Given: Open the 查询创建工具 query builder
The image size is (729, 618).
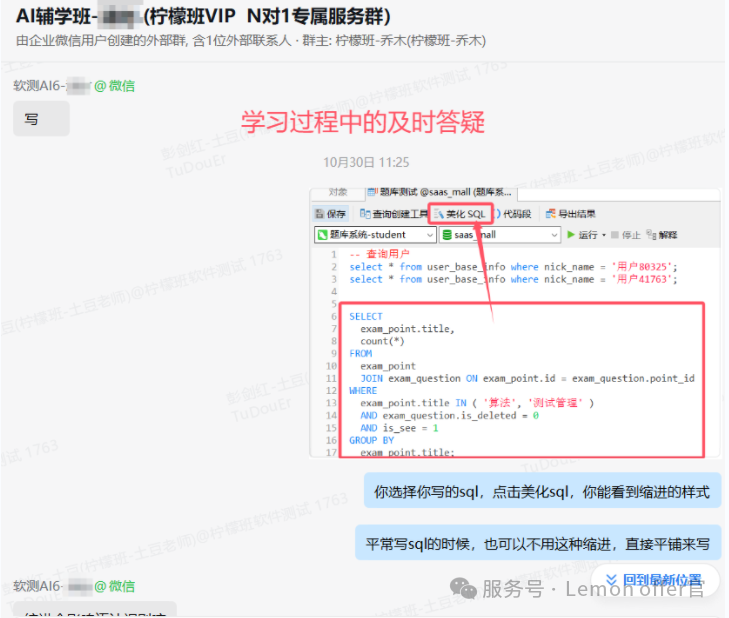Looking at the screenshot, I should 393,214.
